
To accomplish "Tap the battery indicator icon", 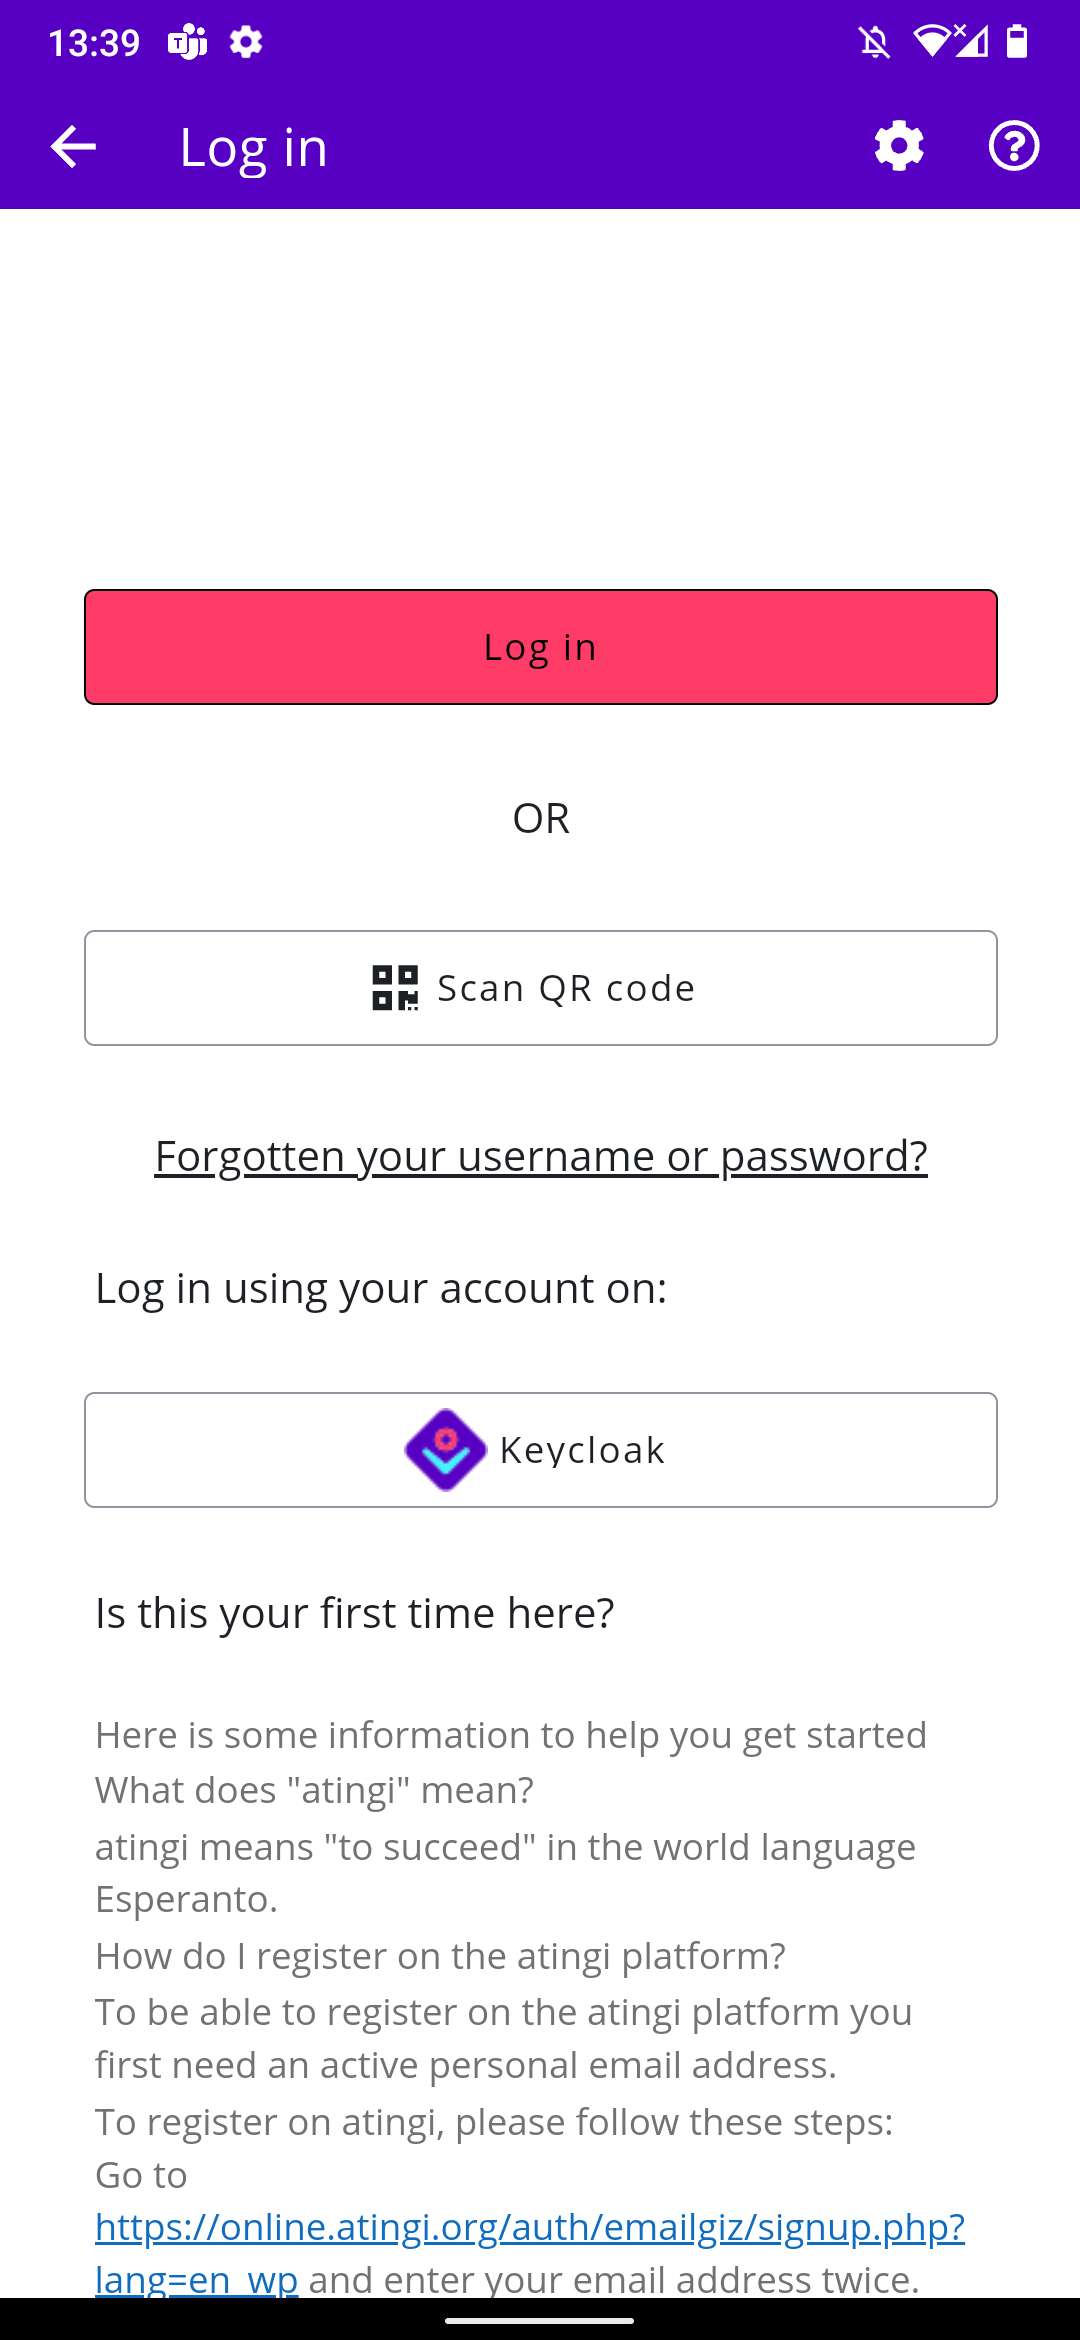I will (1017, 42).
